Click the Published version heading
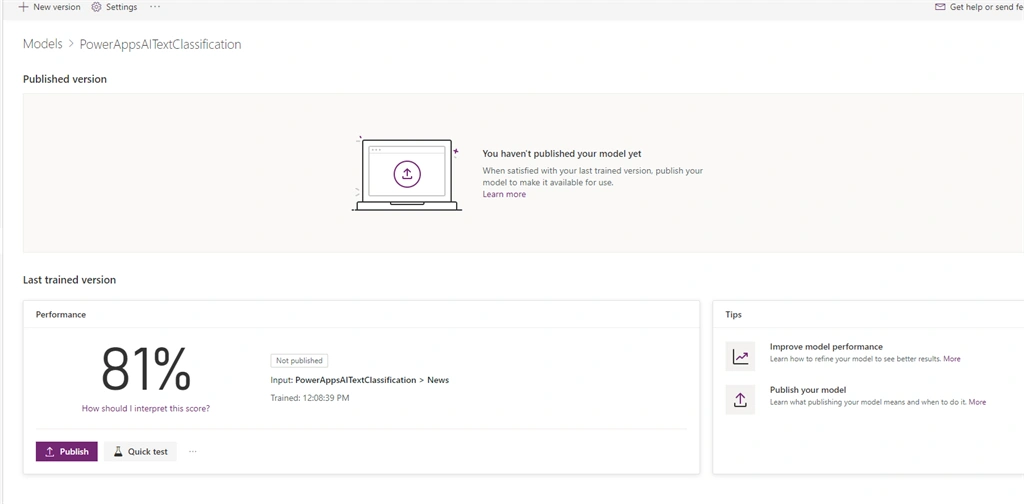The image size is (1024, 504). pos(65,79)
